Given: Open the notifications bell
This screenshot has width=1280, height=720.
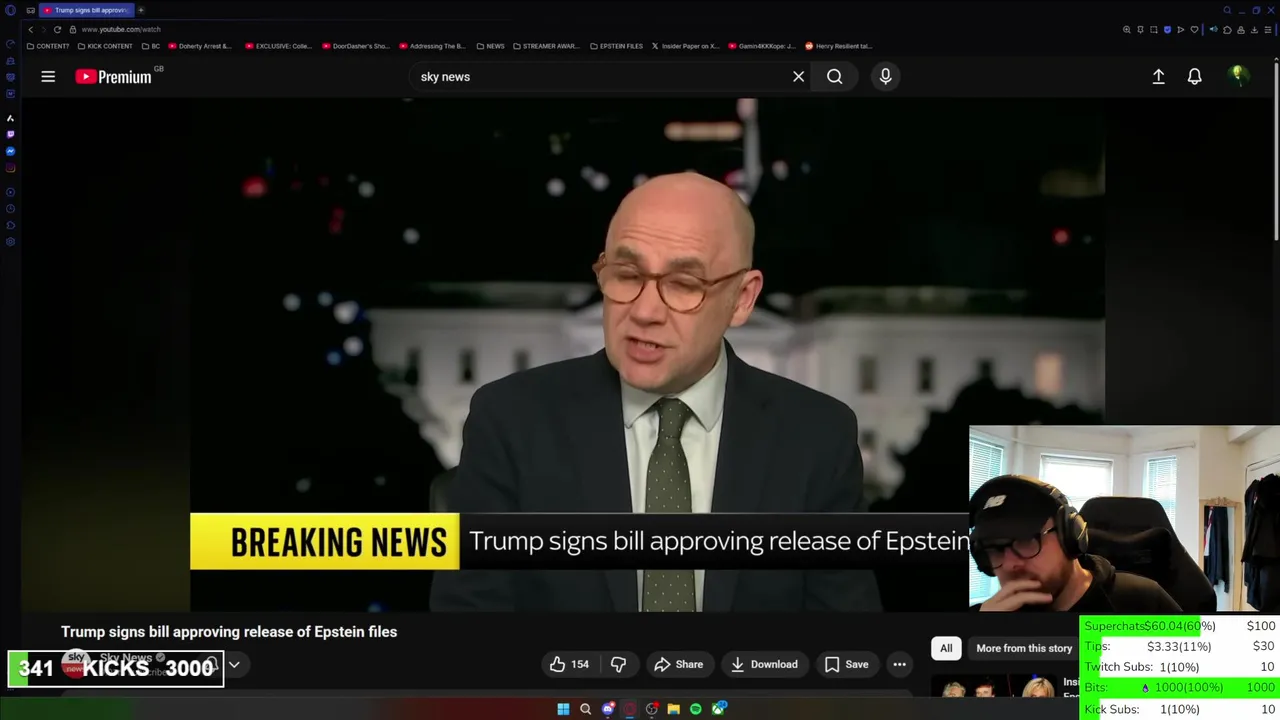Looking at the screenshot, I should pyautogui.click(x=1194, y=77).
